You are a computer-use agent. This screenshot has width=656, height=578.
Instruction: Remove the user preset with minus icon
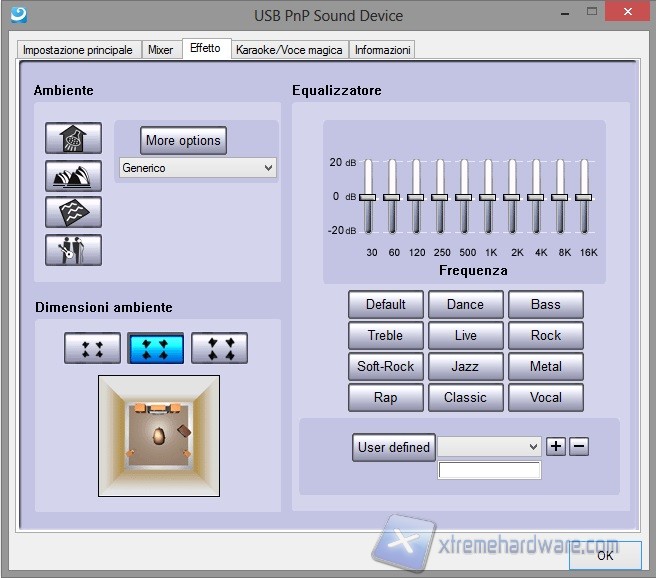click(579, 446)
